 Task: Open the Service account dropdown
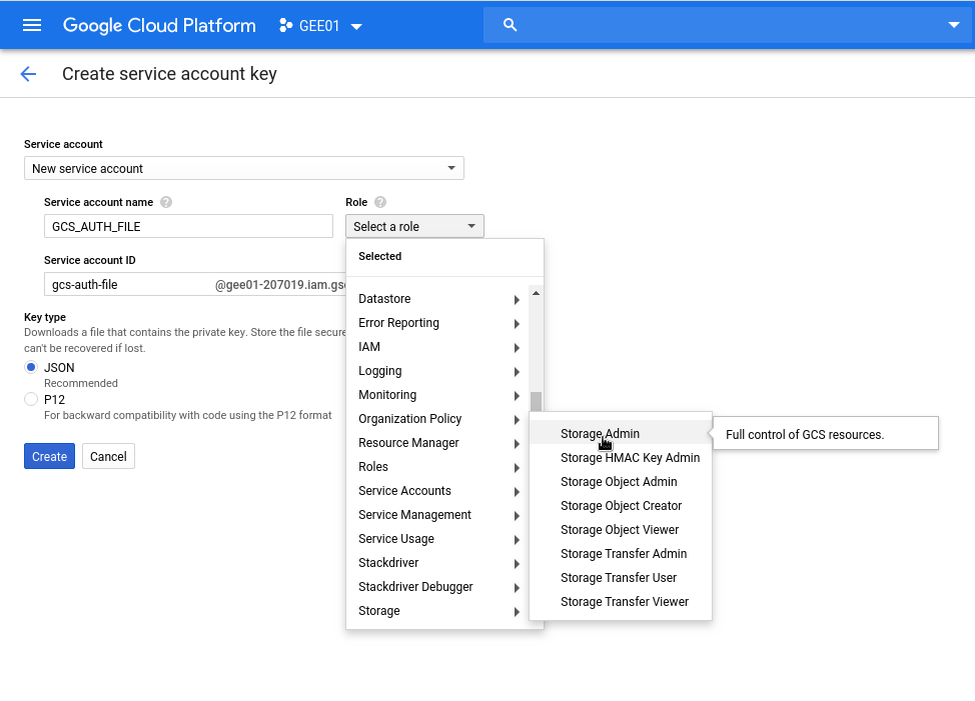pos(244,167)
